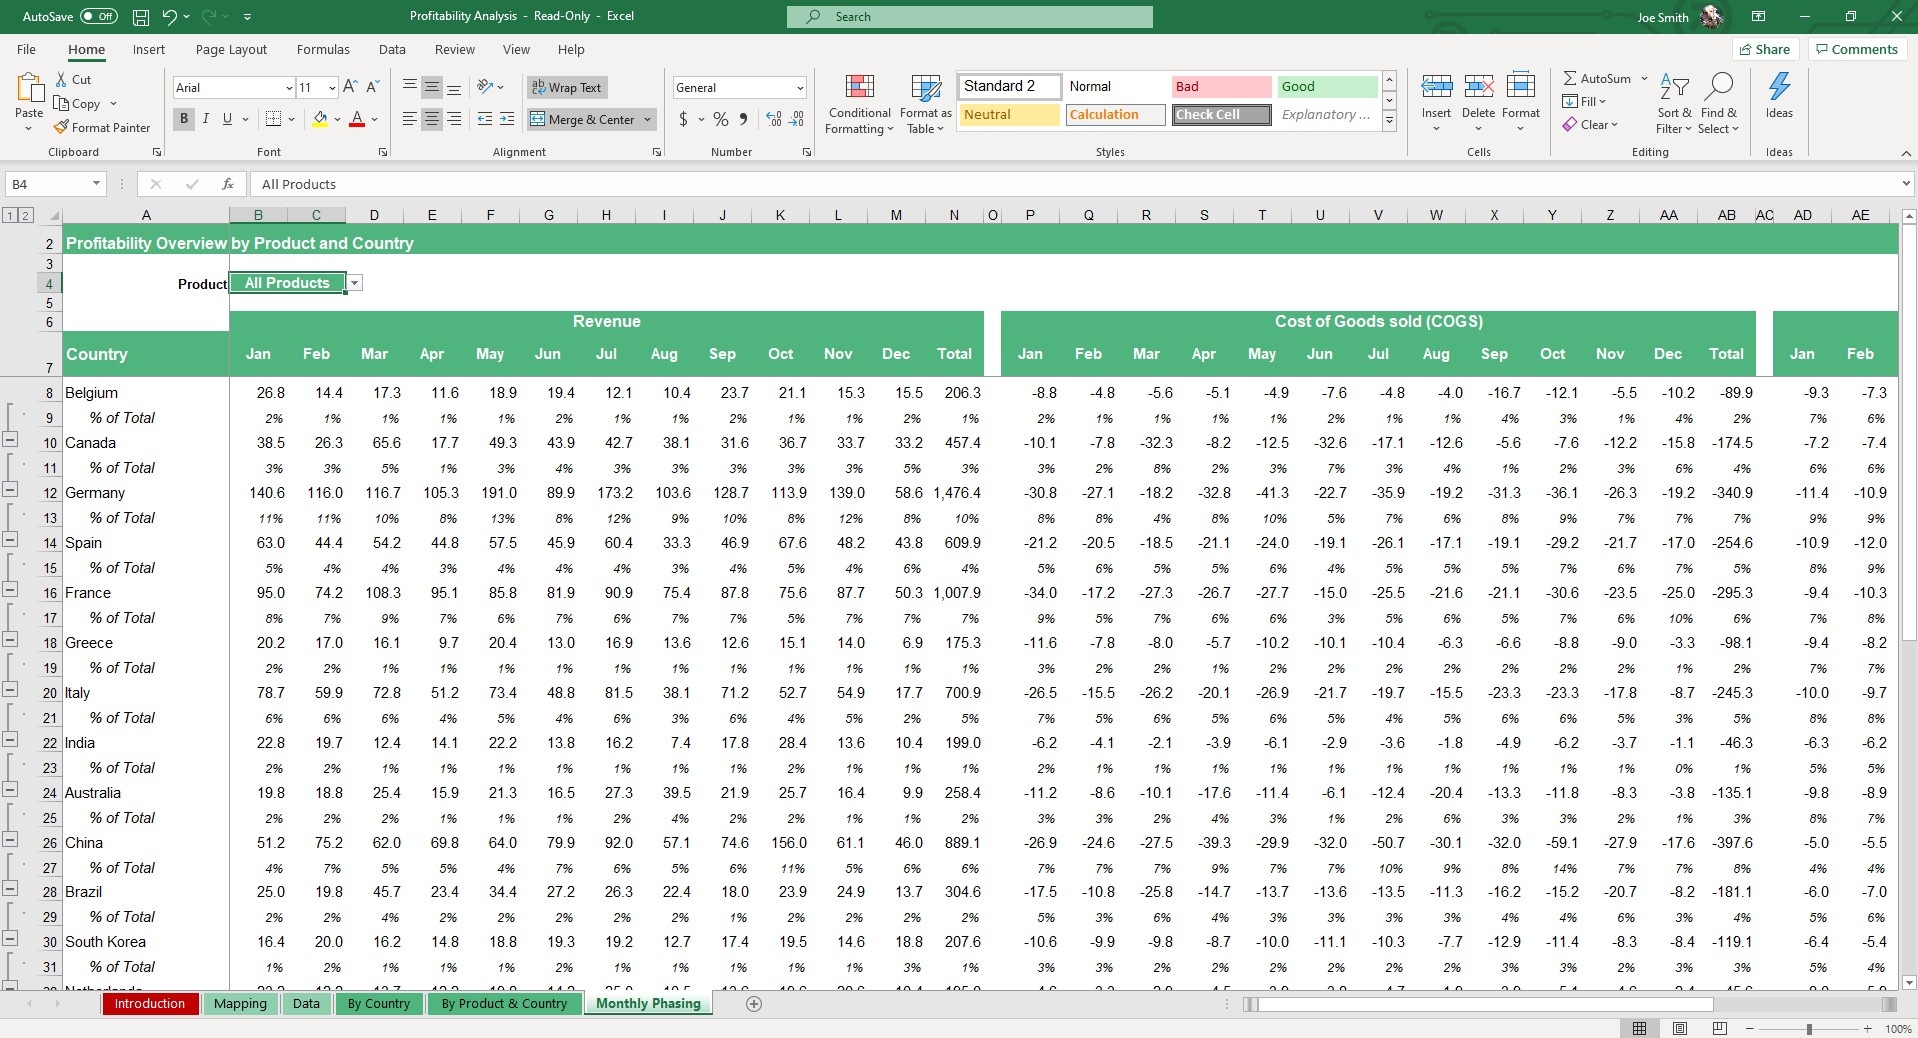Switch to Normal view in status bar

[1640, 1029]
